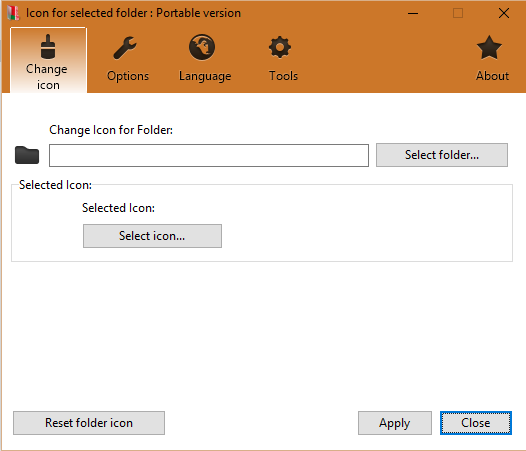526x451 pixels.
Task: Open the About tab label
Action: (492, 76)
